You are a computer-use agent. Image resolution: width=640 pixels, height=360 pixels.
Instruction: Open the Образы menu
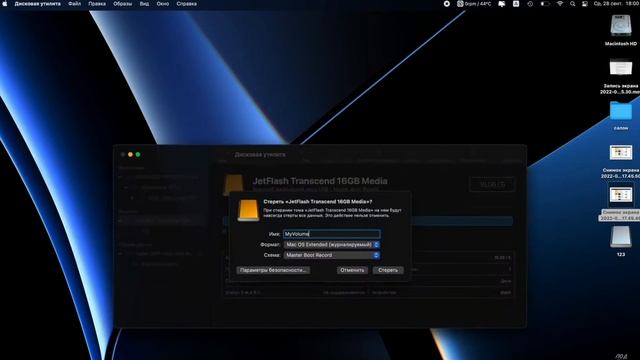pos(122,4)
